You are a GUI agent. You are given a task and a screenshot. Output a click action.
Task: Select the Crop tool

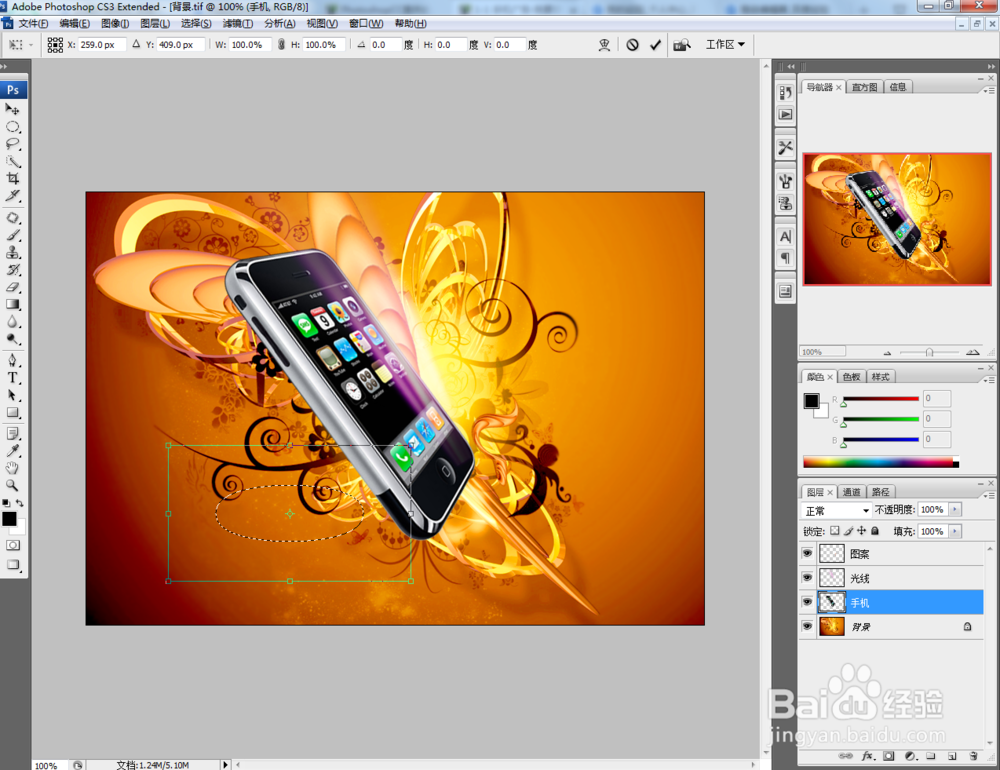point(12,178)
